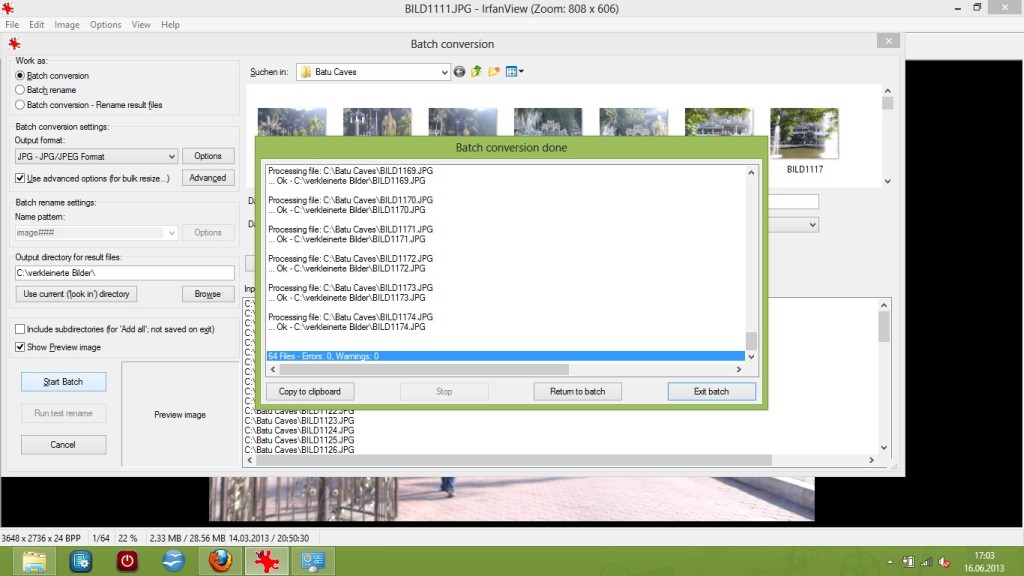Click the Exit batch button
Screen dimensions: 1024x576
[711, 391]
